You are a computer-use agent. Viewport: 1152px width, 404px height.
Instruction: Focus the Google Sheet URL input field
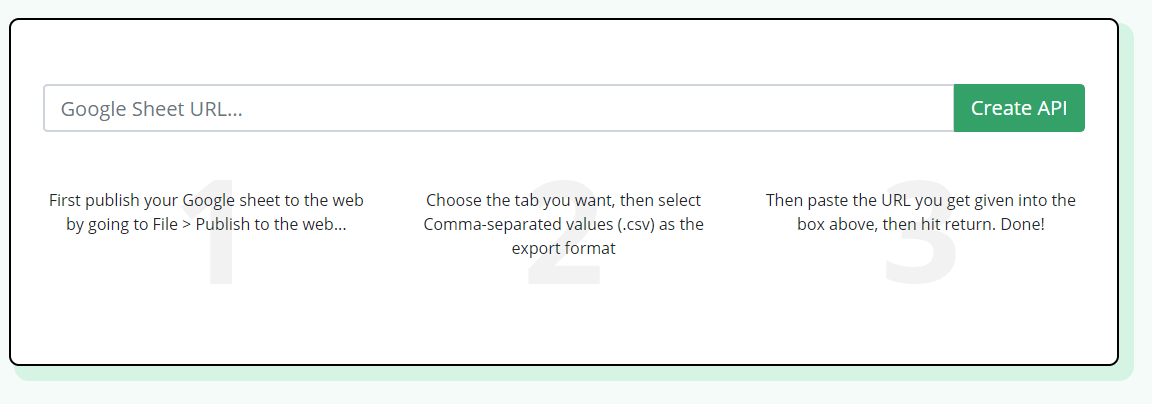click(499, 108)
